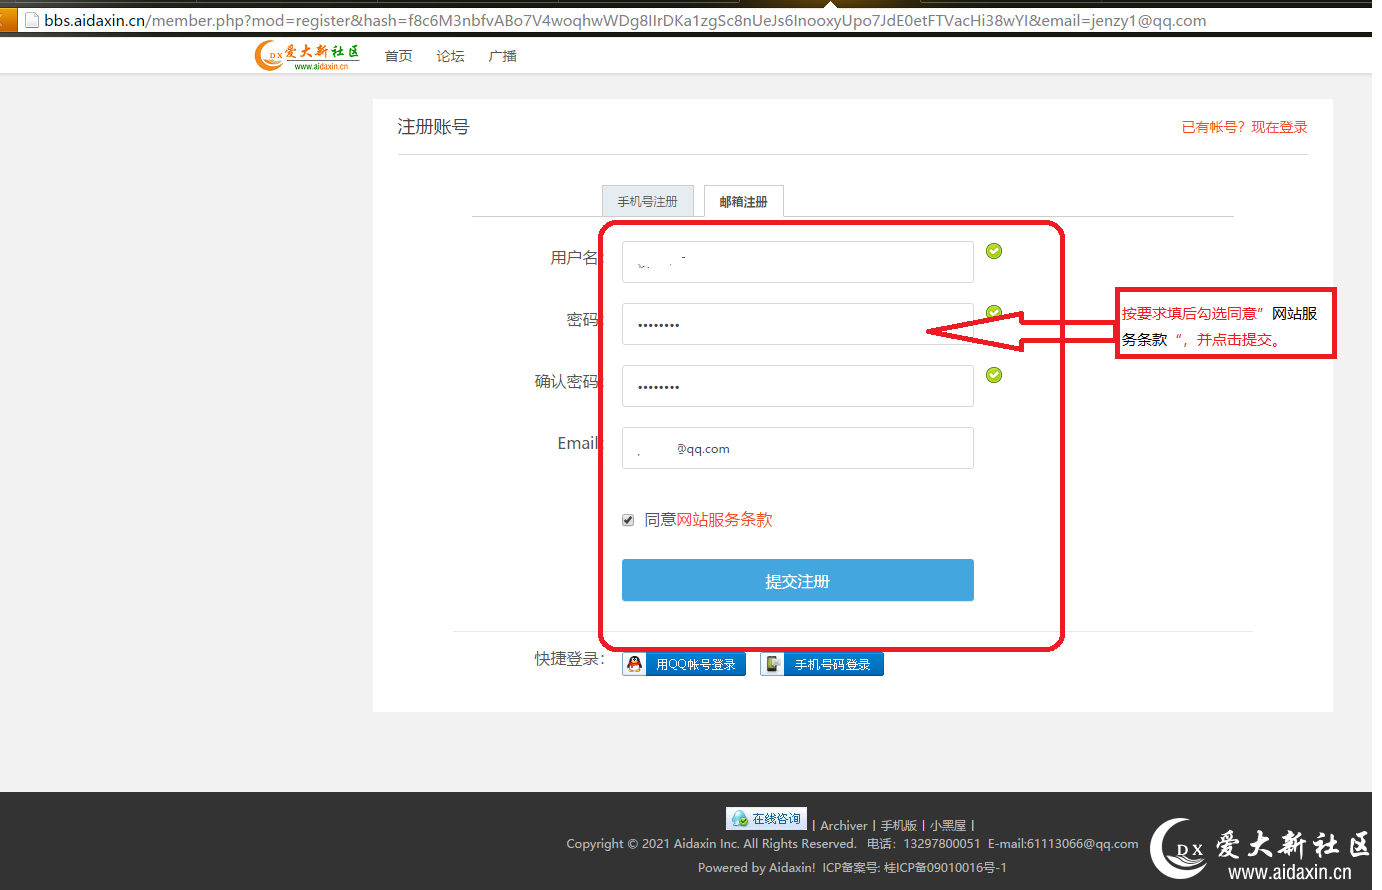Viewport: 1382px width, 890px height.
Task: Click the QQ penguin login icon
Action: [x=634, y=664]
